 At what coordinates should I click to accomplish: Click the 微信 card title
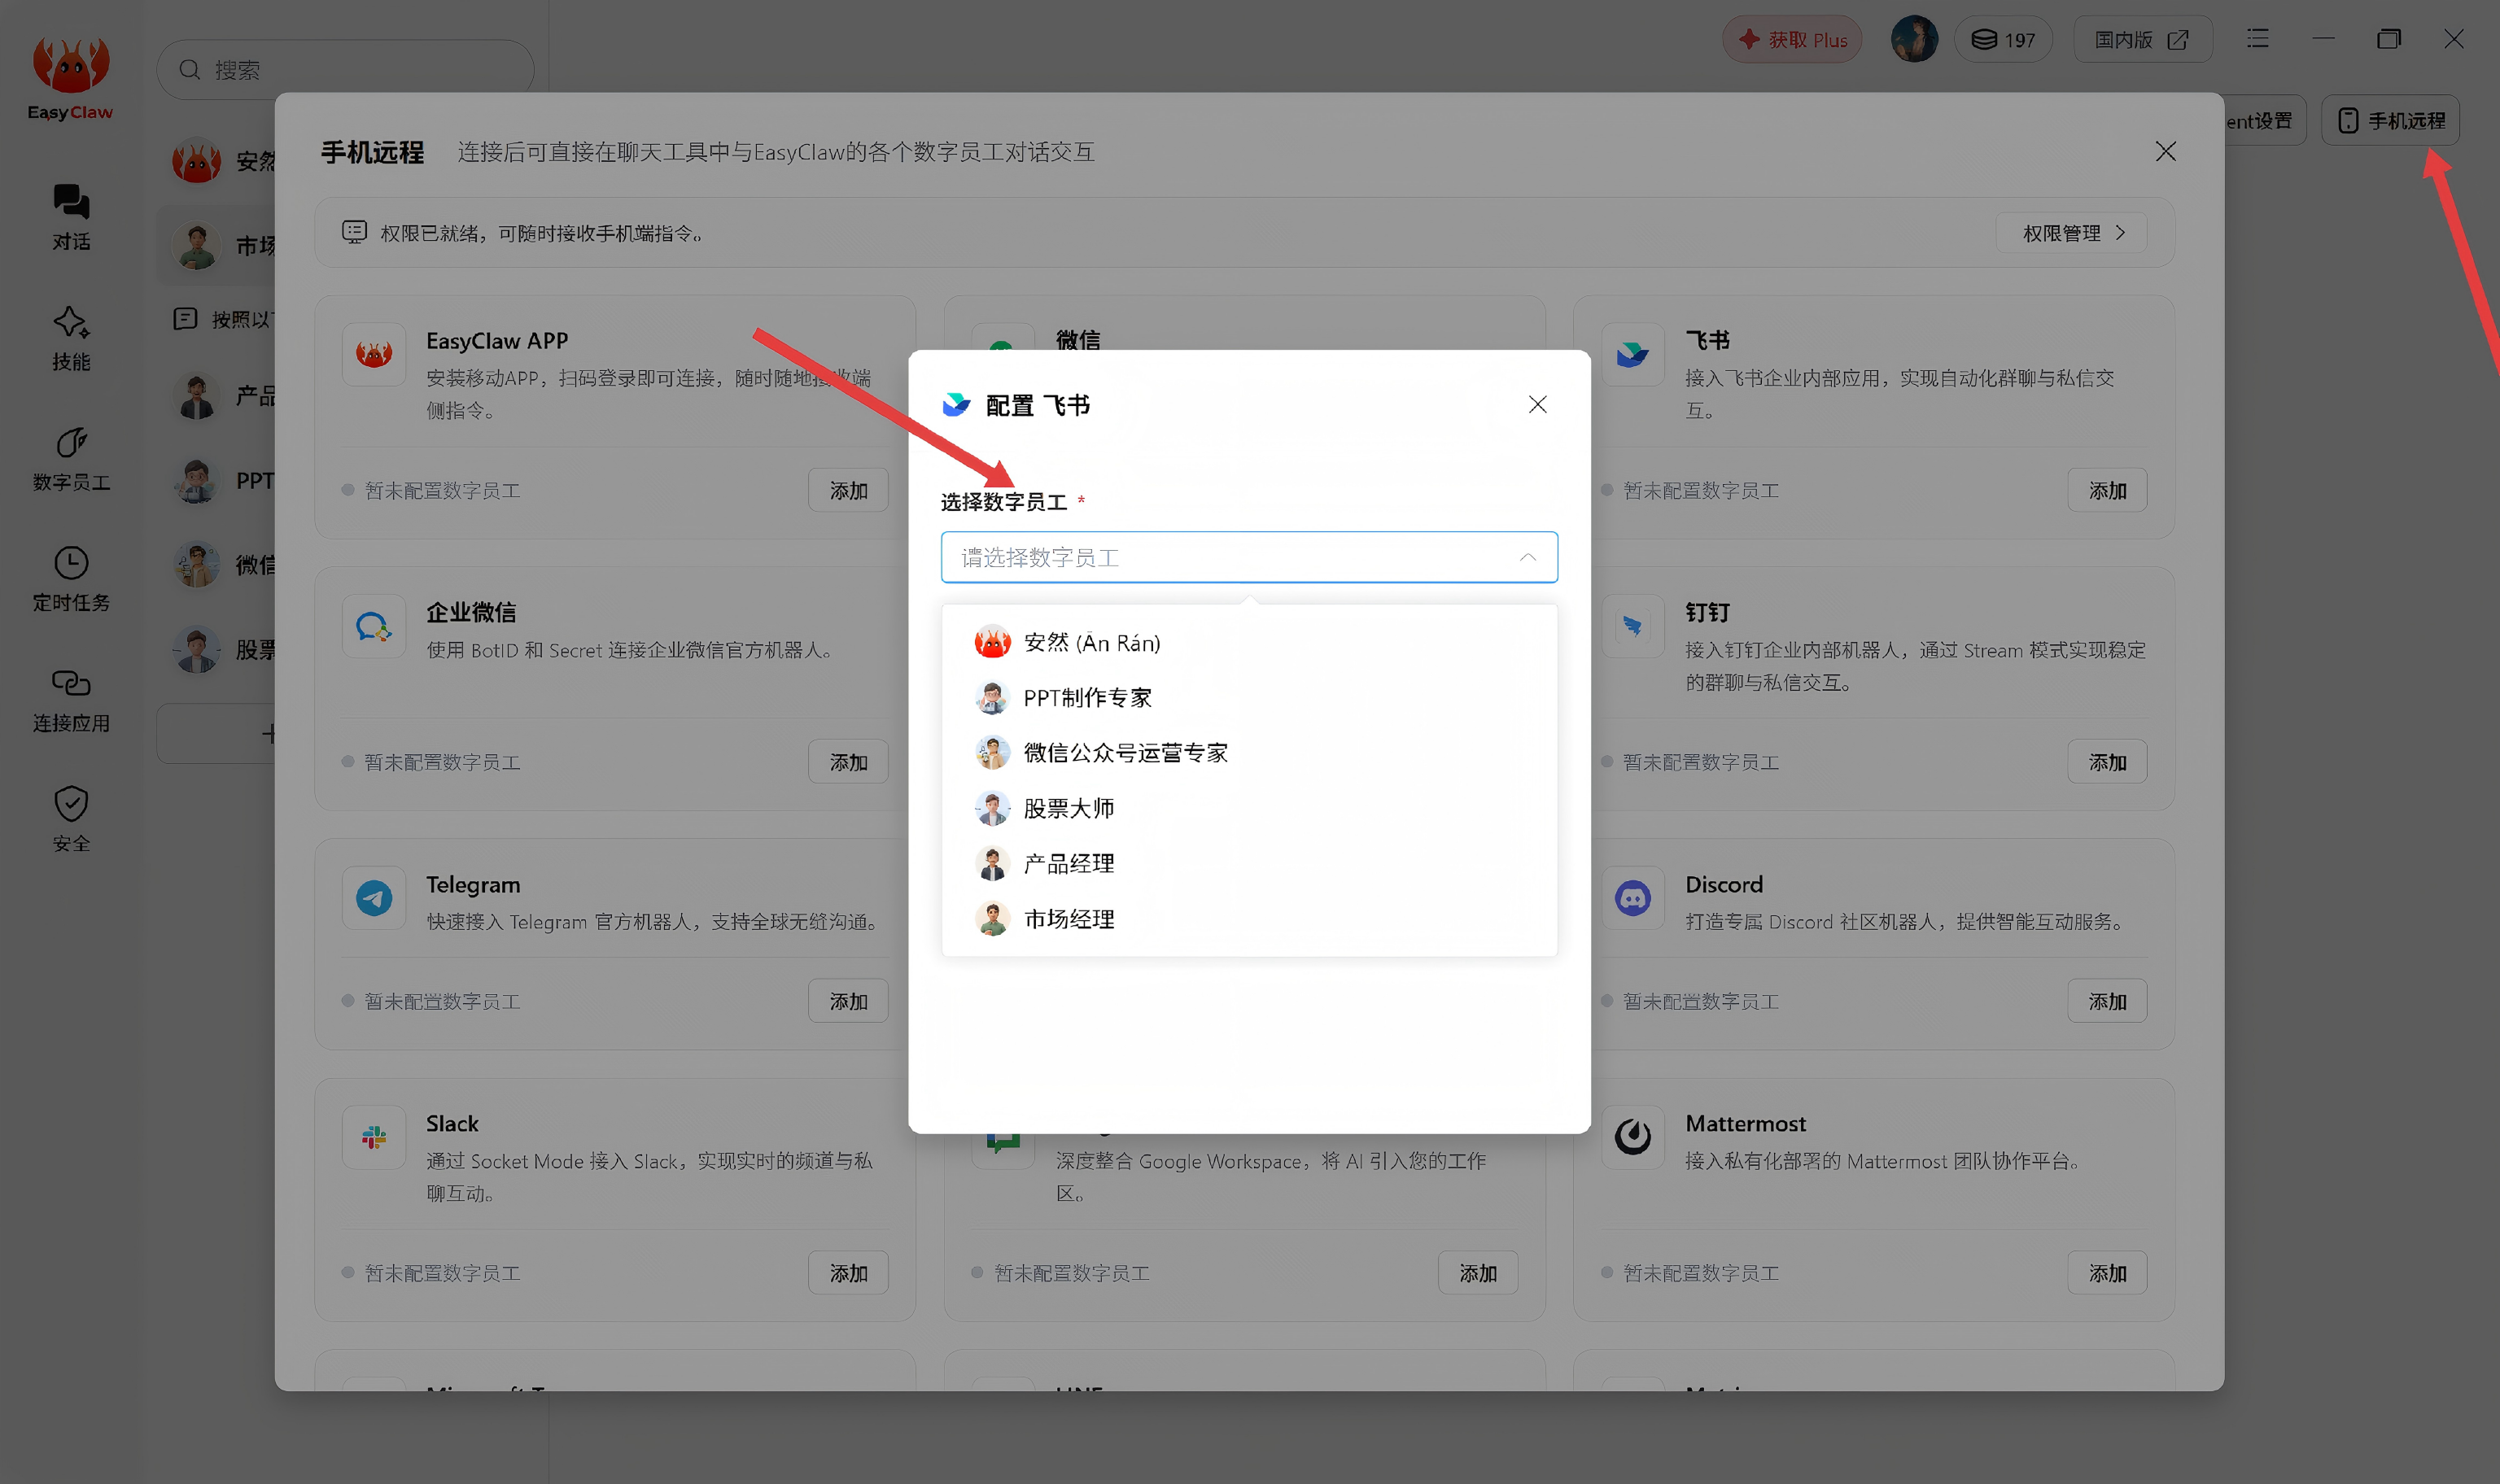coord(1078,341)
